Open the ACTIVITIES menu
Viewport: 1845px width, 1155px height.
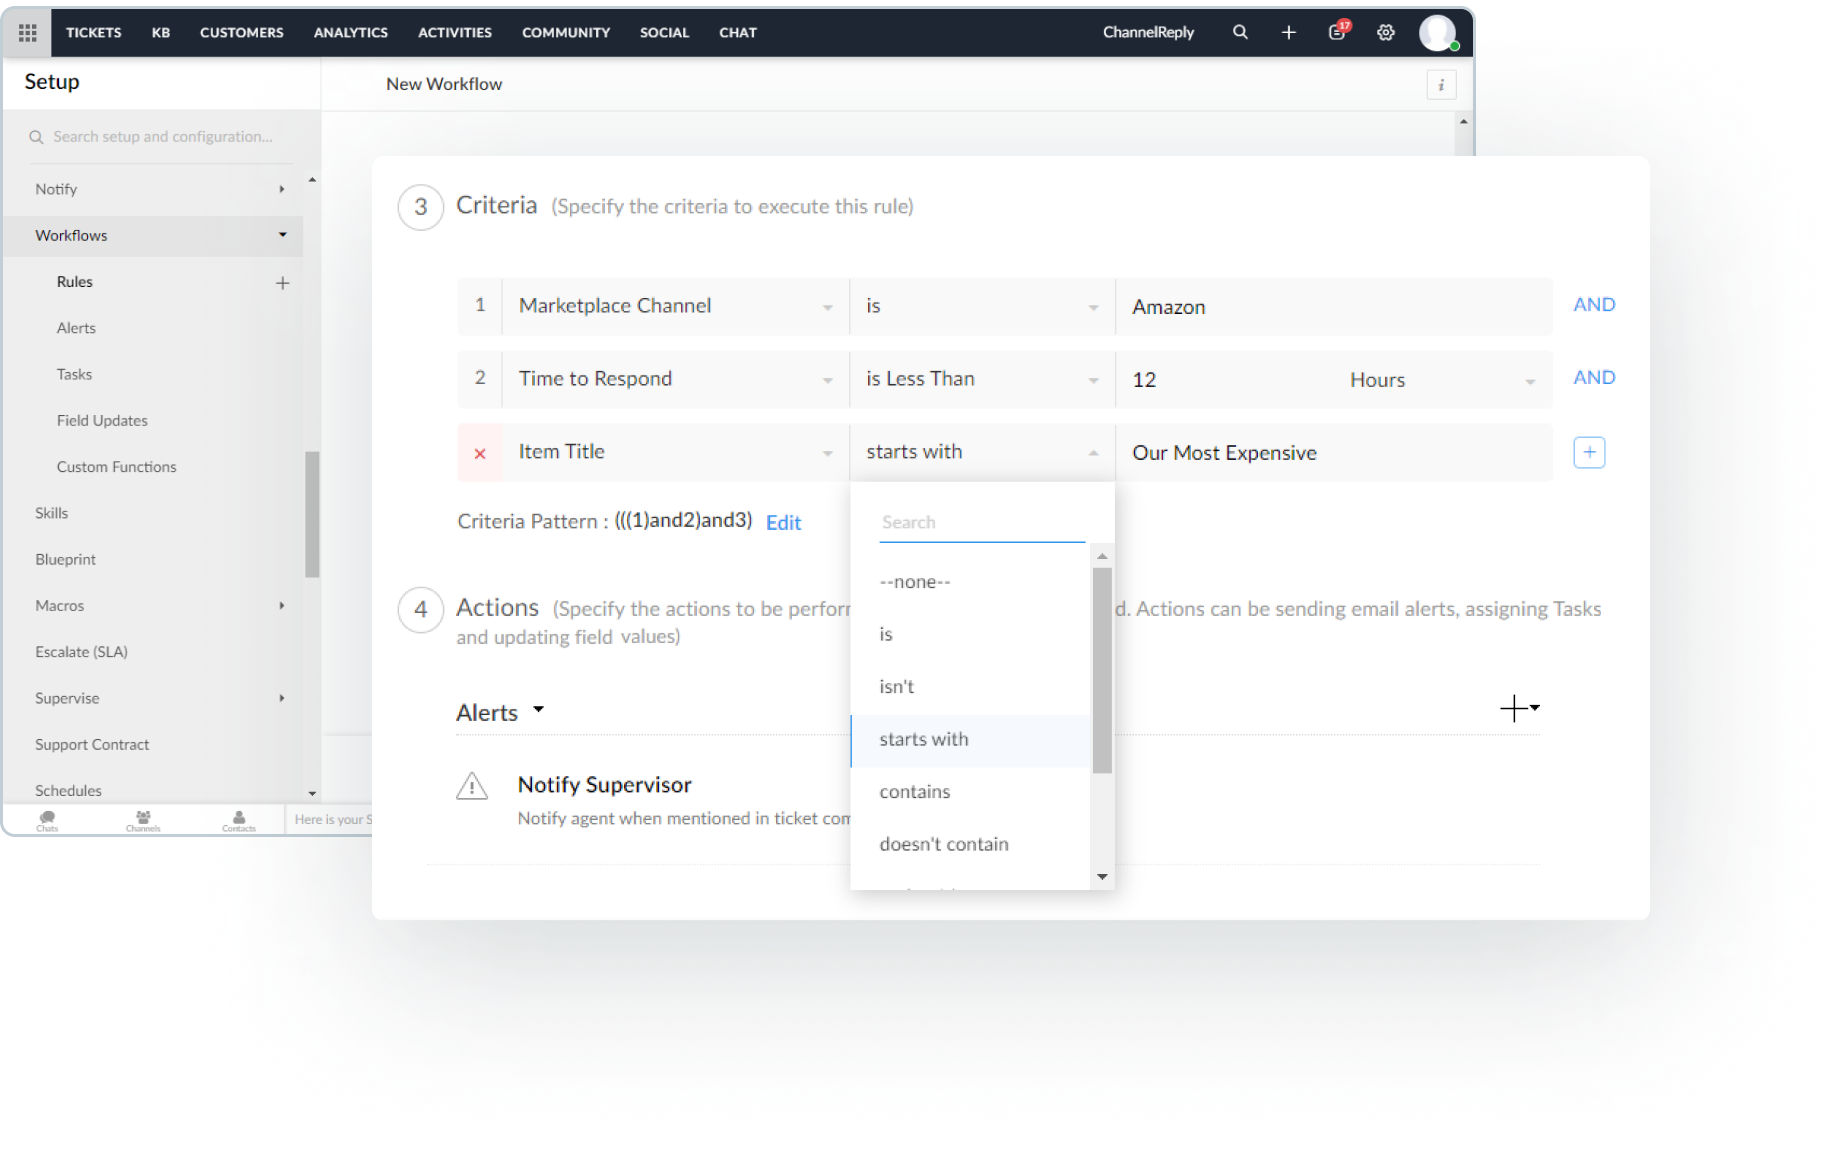point(455,32)
